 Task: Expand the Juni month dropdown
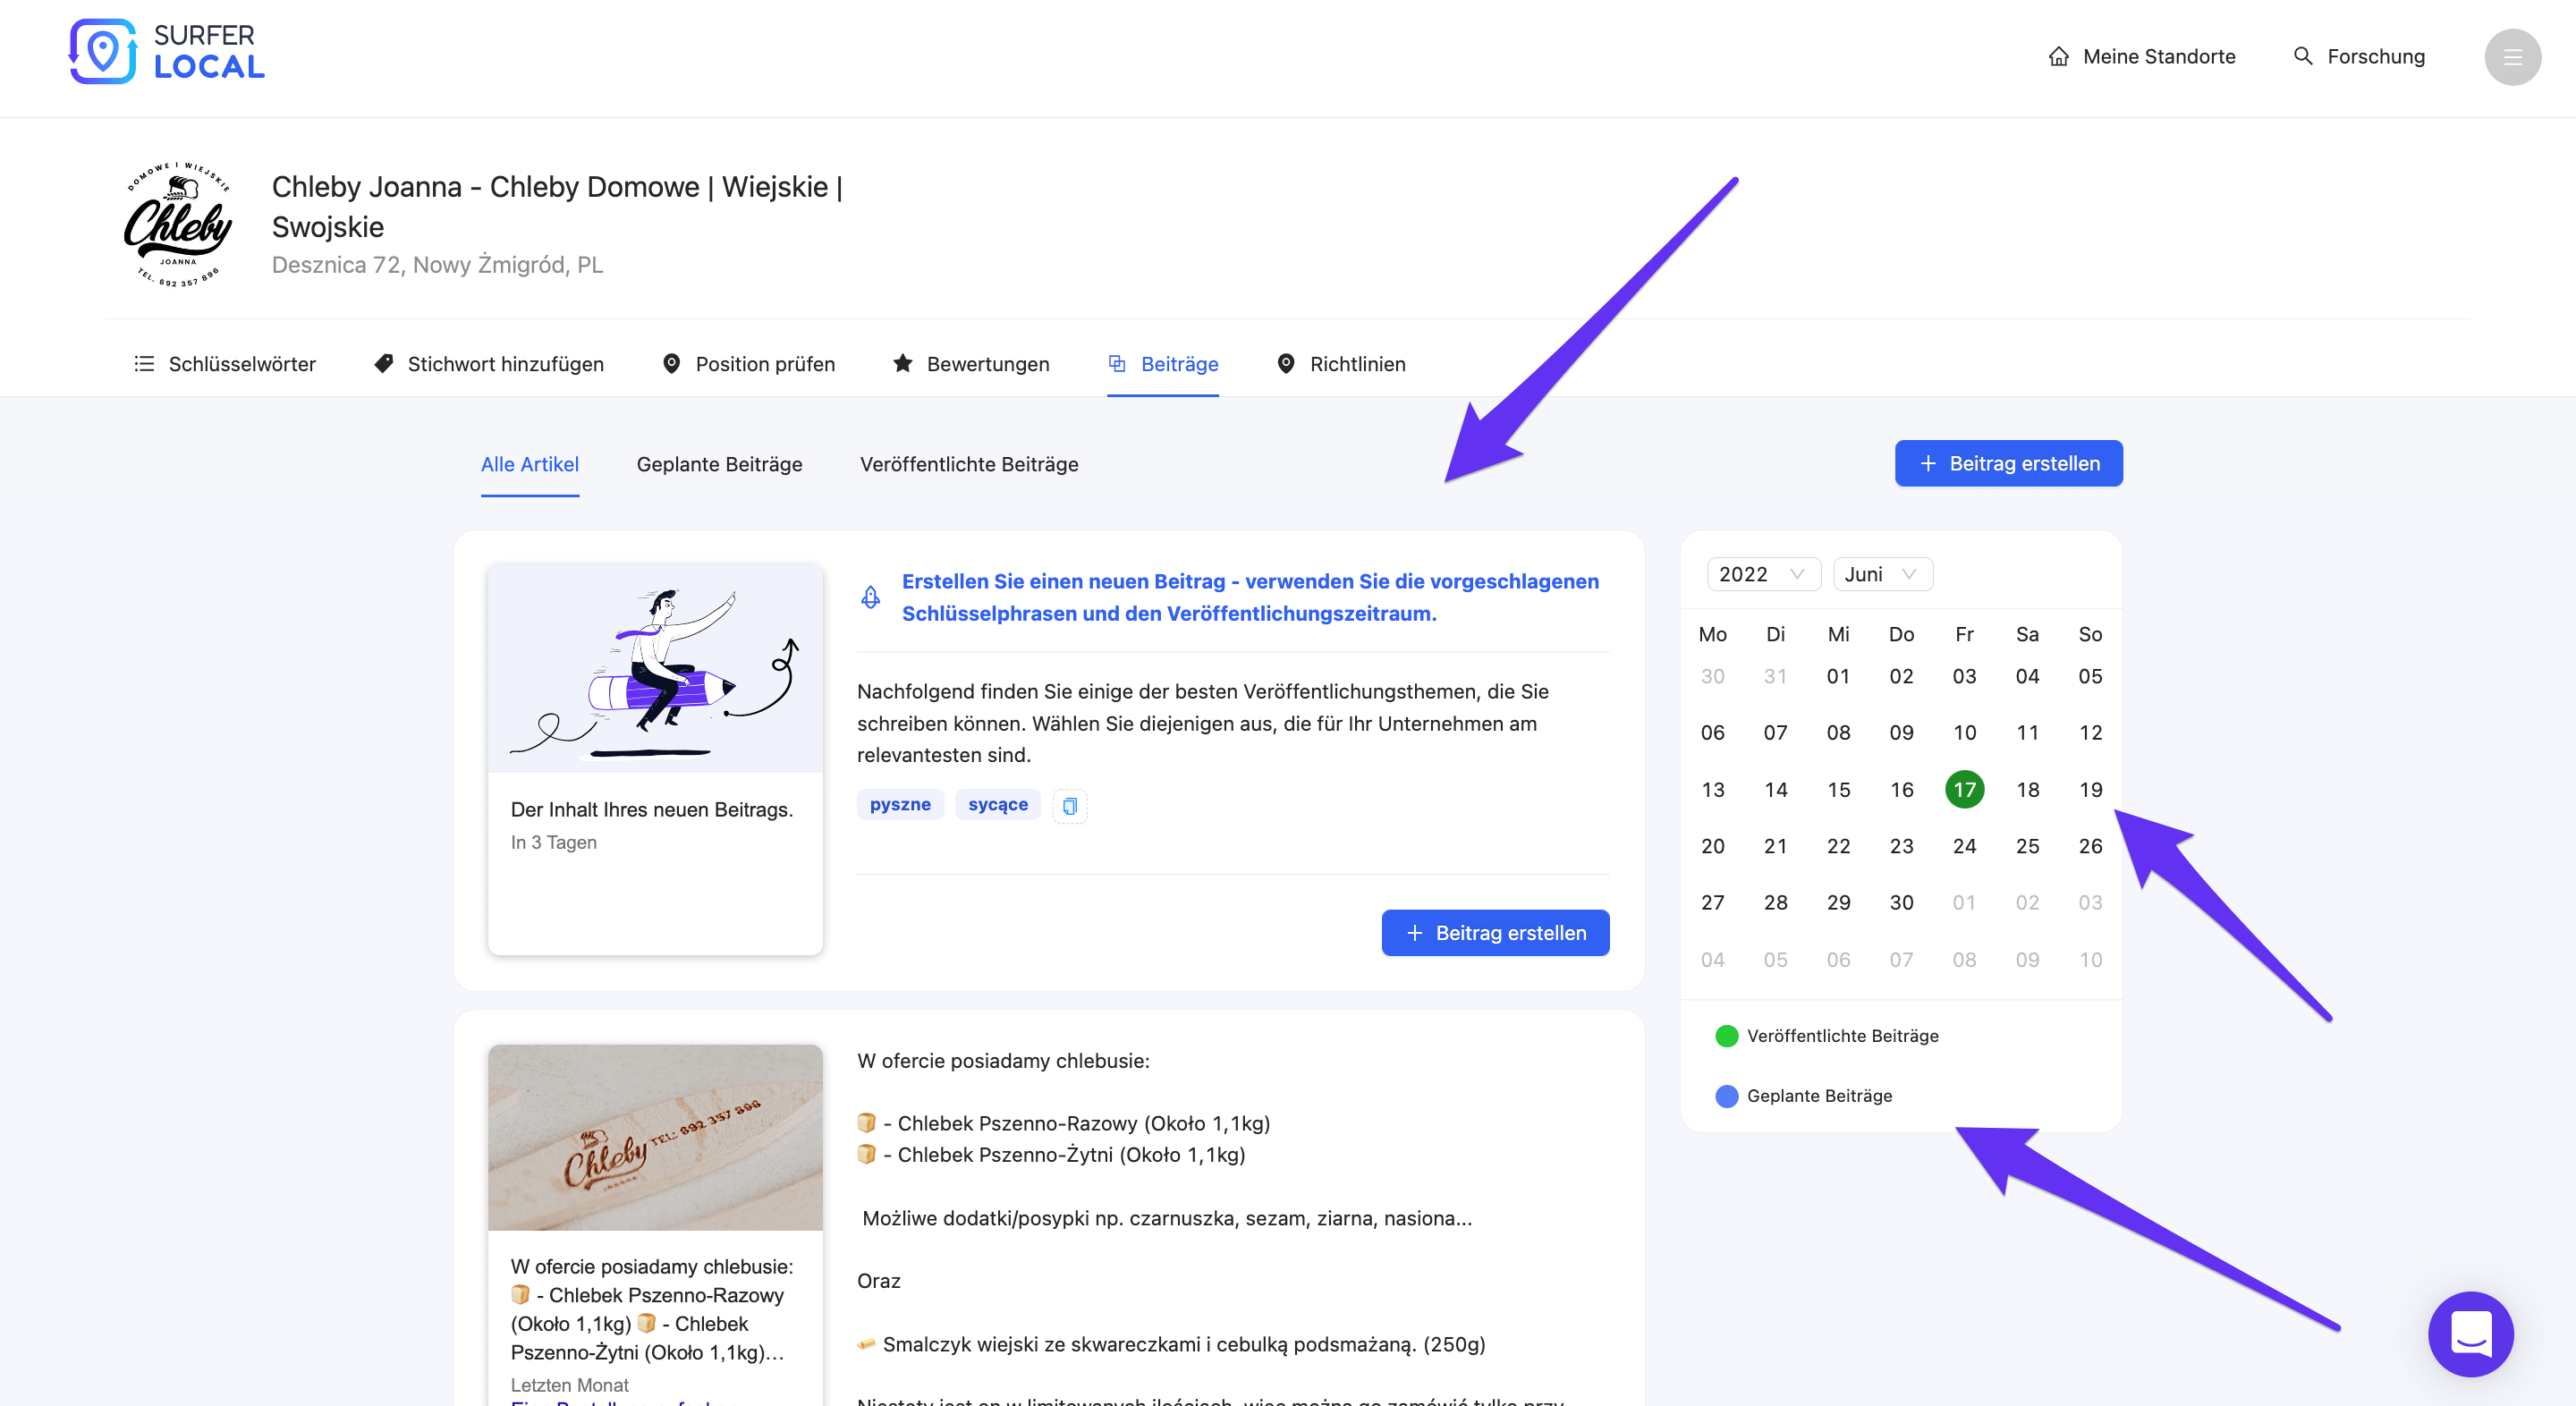[1881, 574]
